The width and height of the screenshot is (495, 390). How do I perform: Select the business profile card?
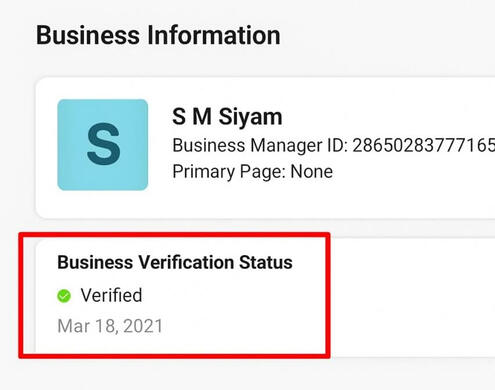point(265,148)
